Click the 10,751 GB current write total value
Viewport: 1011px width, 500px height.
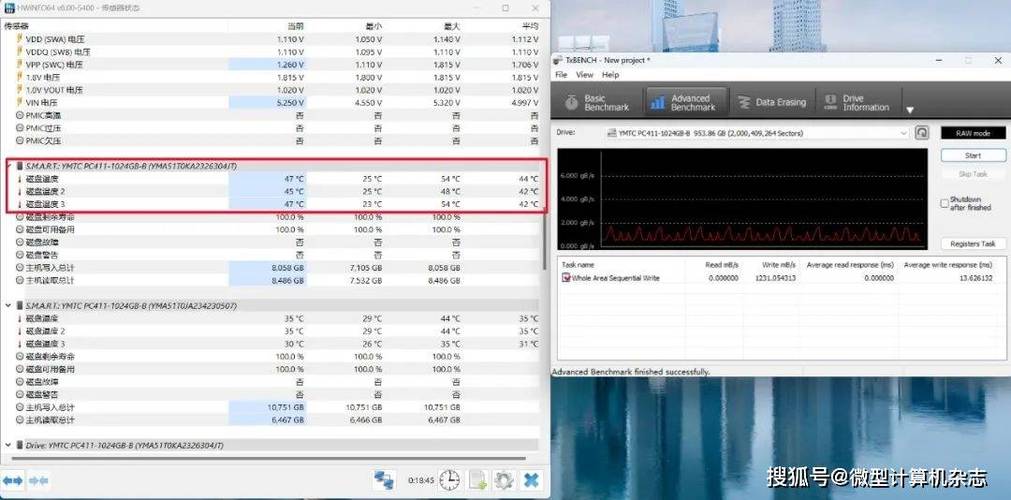coord(286,408)
